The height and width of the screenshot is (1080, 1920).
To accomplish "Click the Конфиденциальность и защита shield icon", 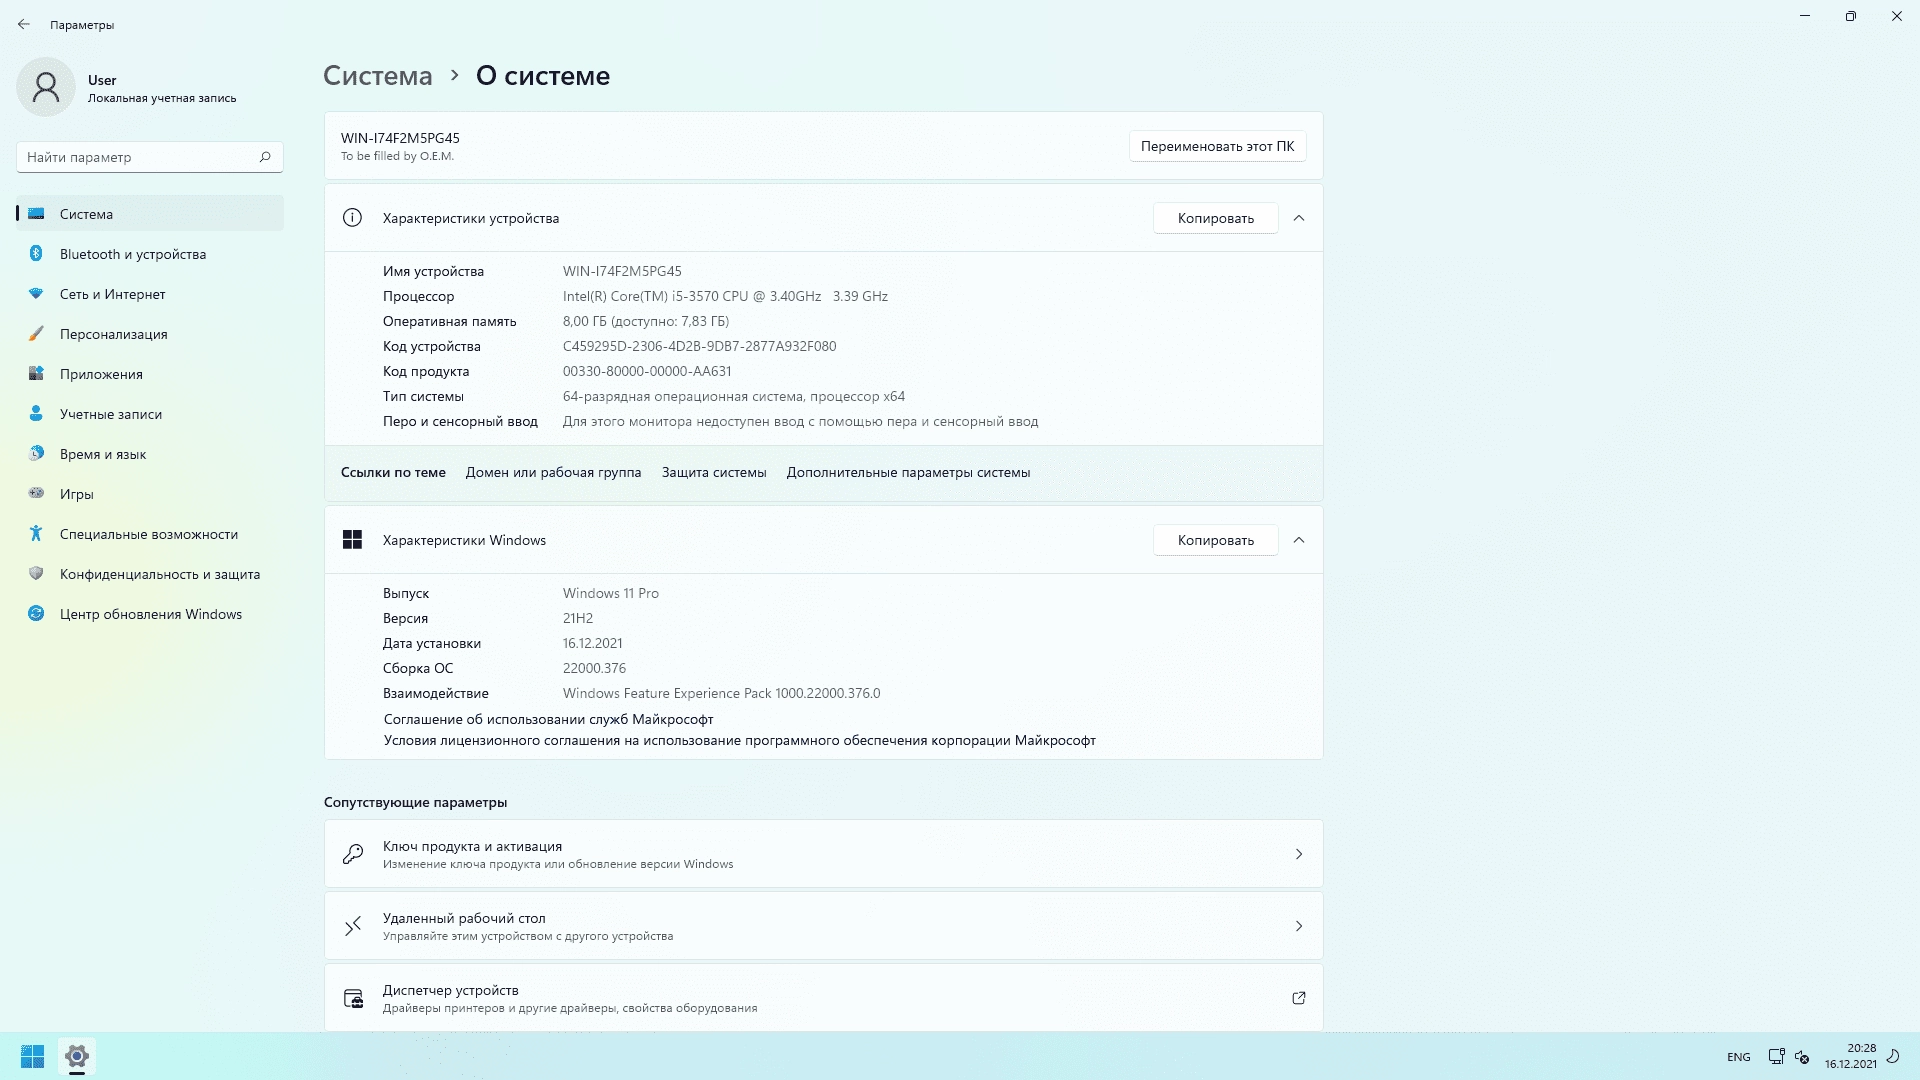I will 36,573.
